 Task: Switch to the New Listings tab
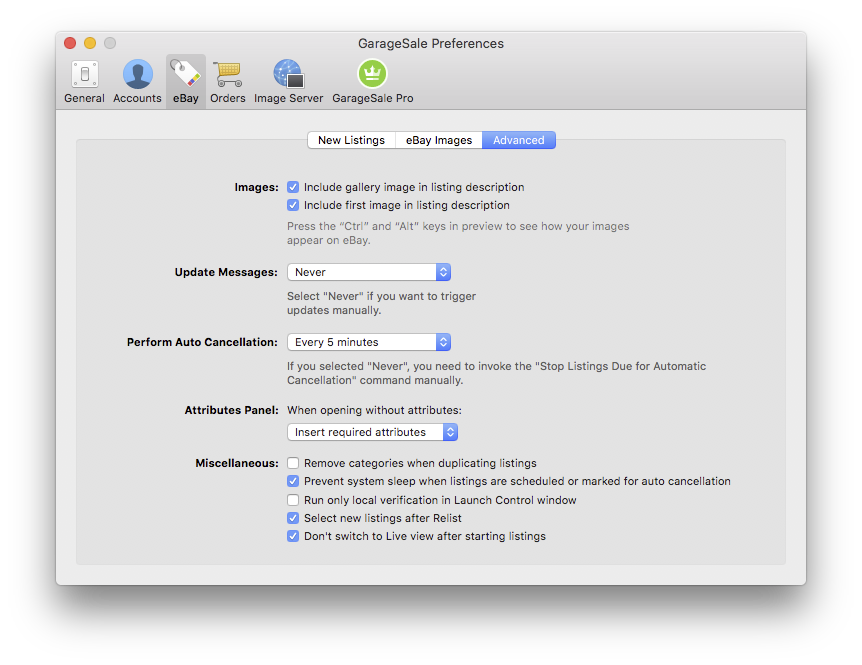click(351, 140)
